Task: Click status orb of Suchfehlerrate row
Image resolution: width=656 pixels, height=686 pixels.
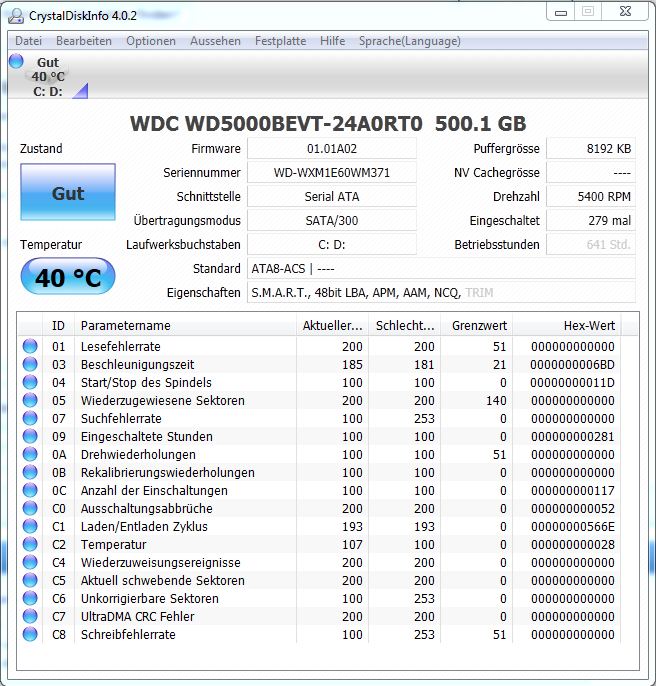Action: [x=30, y=418]
